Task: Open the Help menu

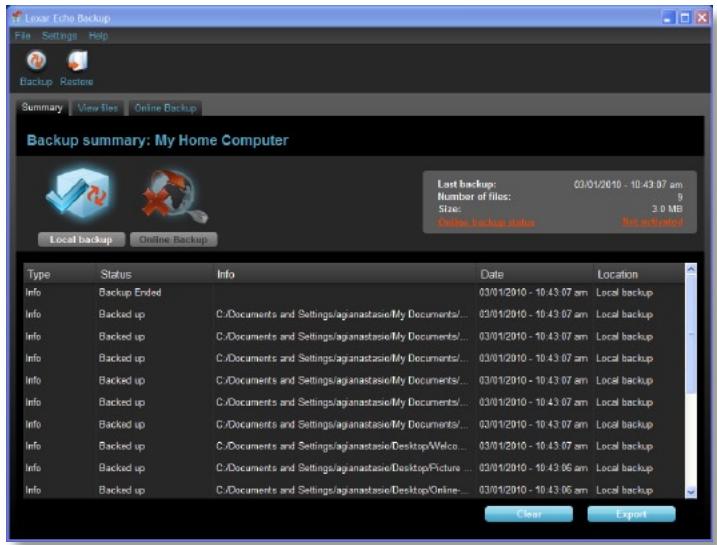Action: [98, 36]
